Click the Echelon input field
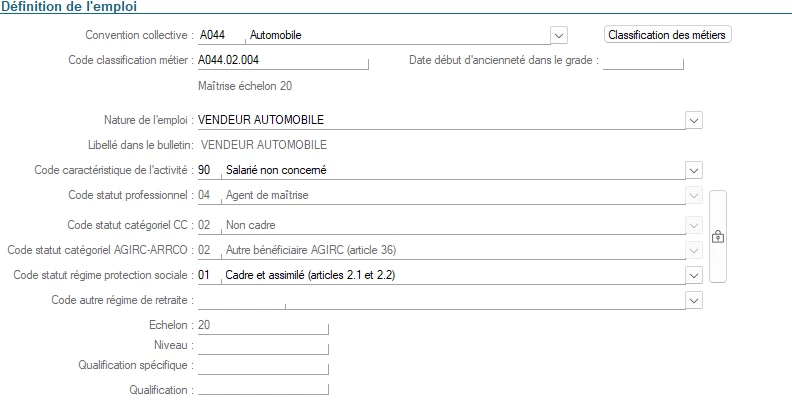 point(263,325)
